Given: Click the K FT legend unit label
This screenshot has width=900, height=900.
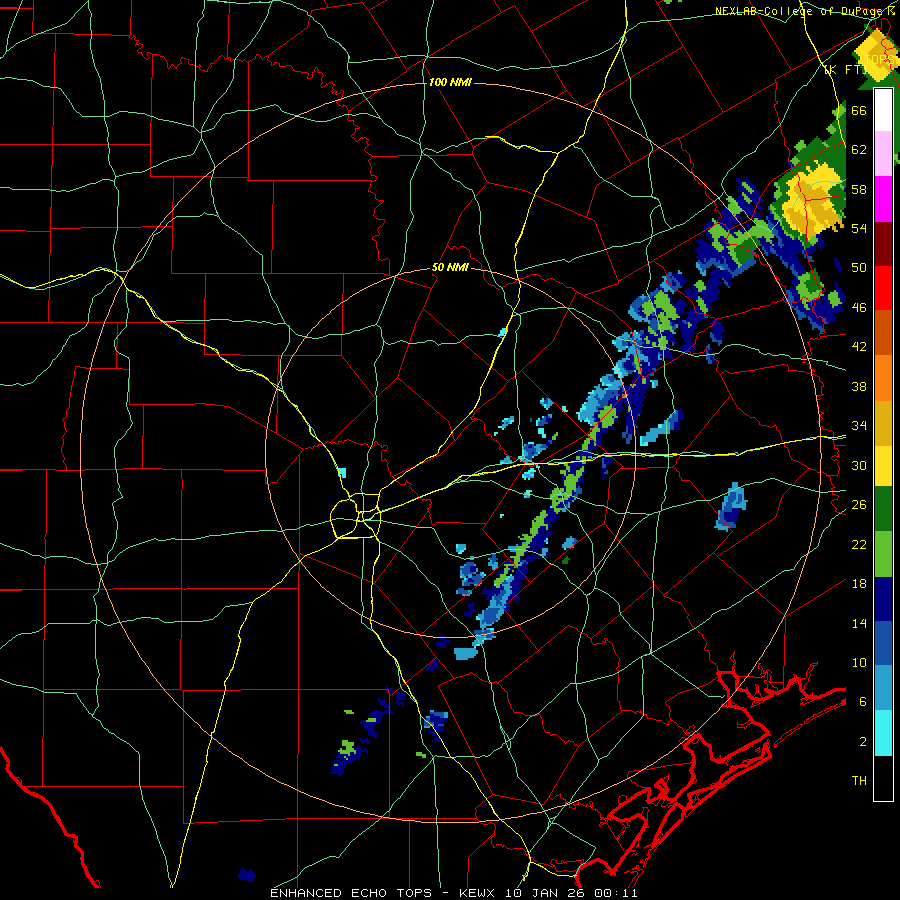Looking at the screenshot, I should (843, 69).
